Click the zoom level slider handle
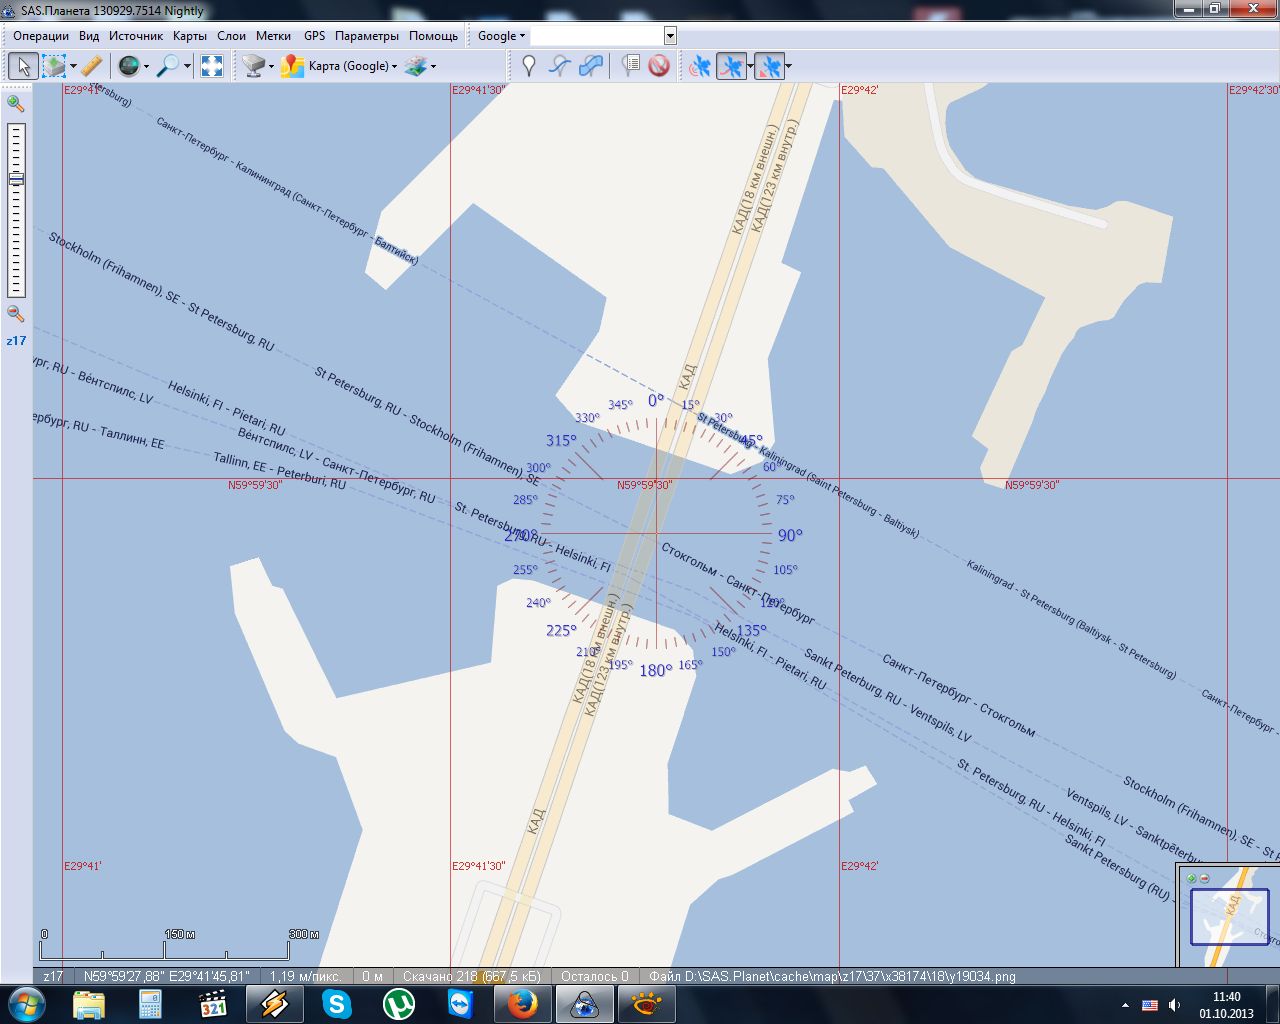This screenshot has width=1280, height=1024. pos(16,179)
